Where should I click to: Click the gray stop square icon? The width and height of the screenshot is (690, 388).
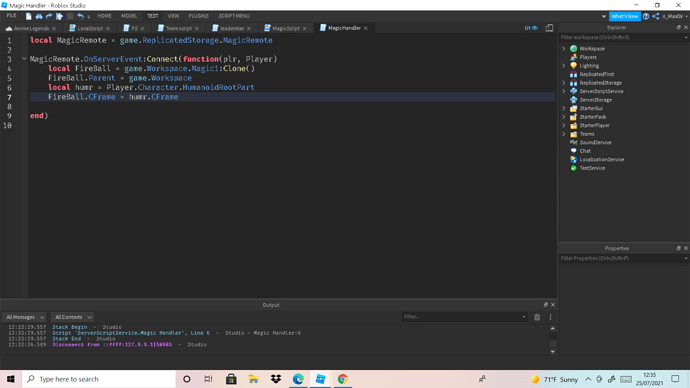point(70,16)
